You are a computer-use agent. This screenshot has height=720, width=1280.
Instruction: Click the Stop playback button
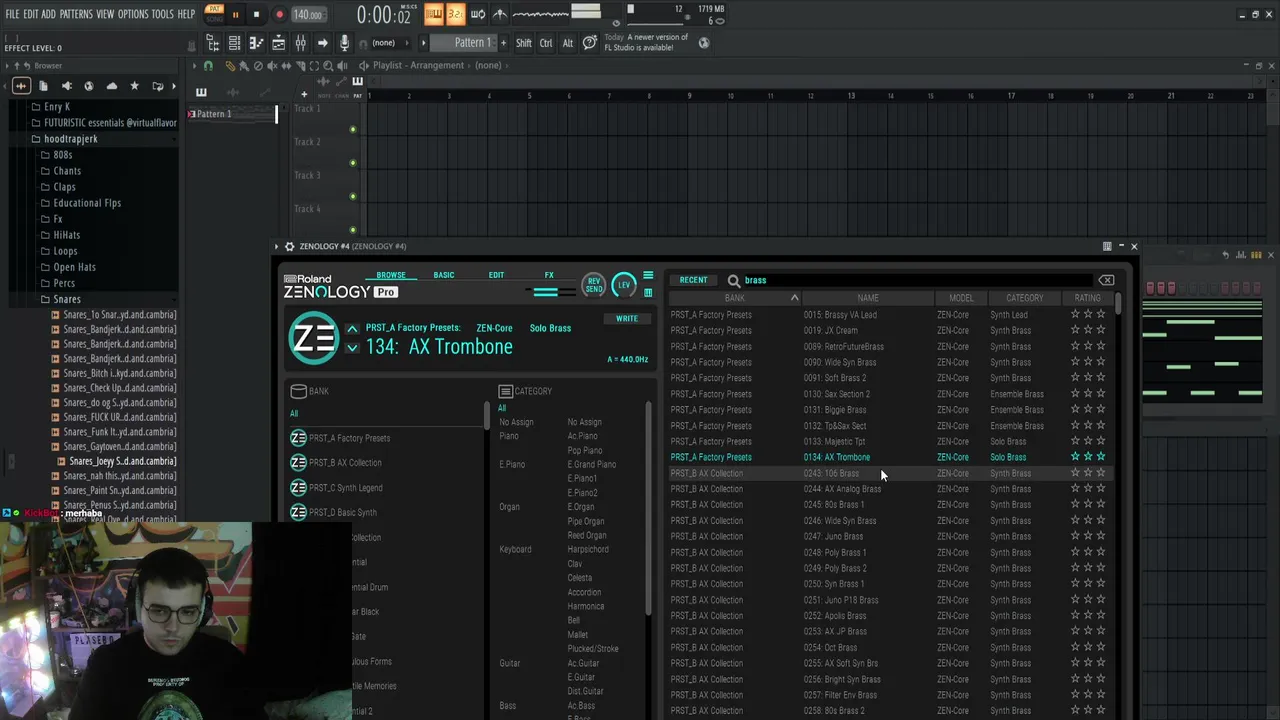[x=256, y=14]
